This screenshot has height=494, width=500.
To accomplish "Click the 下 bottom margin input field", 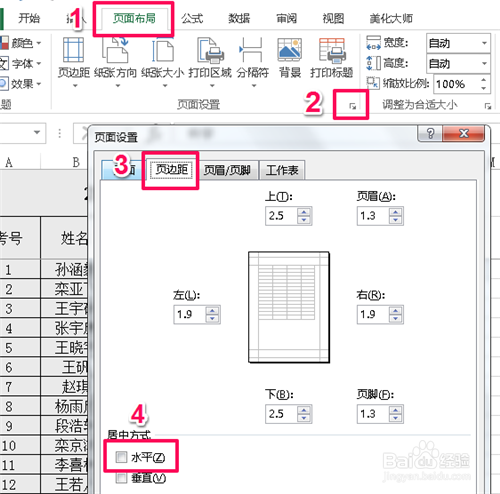I will click(281, 414).
